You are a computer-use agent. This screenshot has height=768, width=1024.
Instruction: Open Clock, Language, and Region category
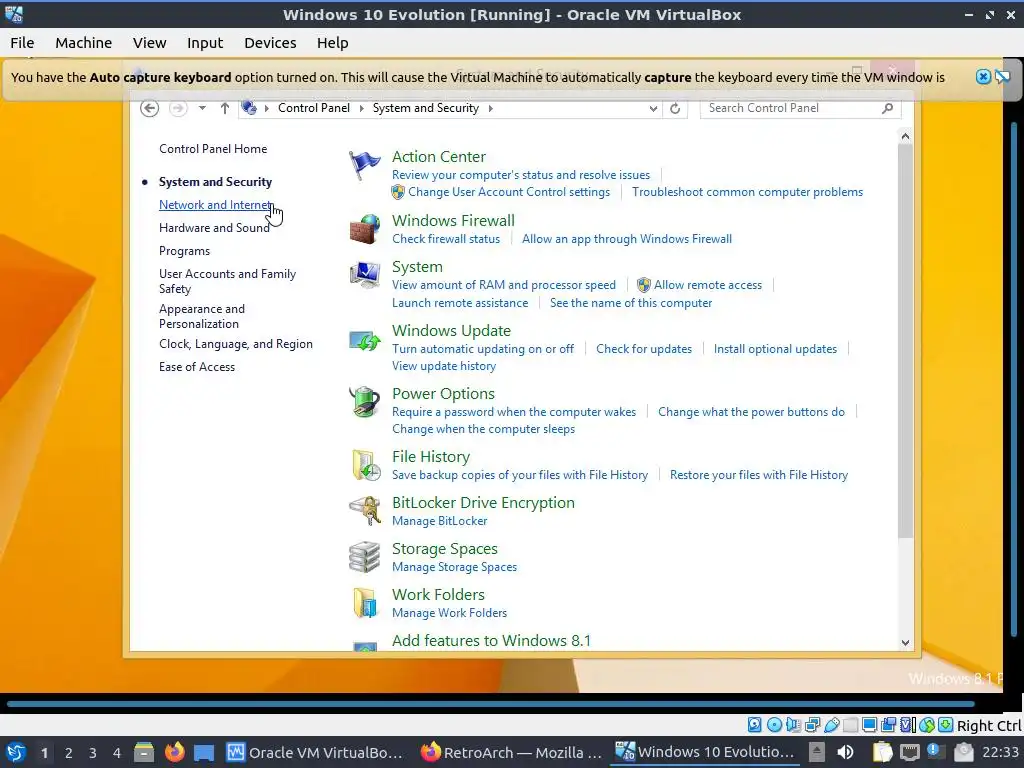[236, 344]
